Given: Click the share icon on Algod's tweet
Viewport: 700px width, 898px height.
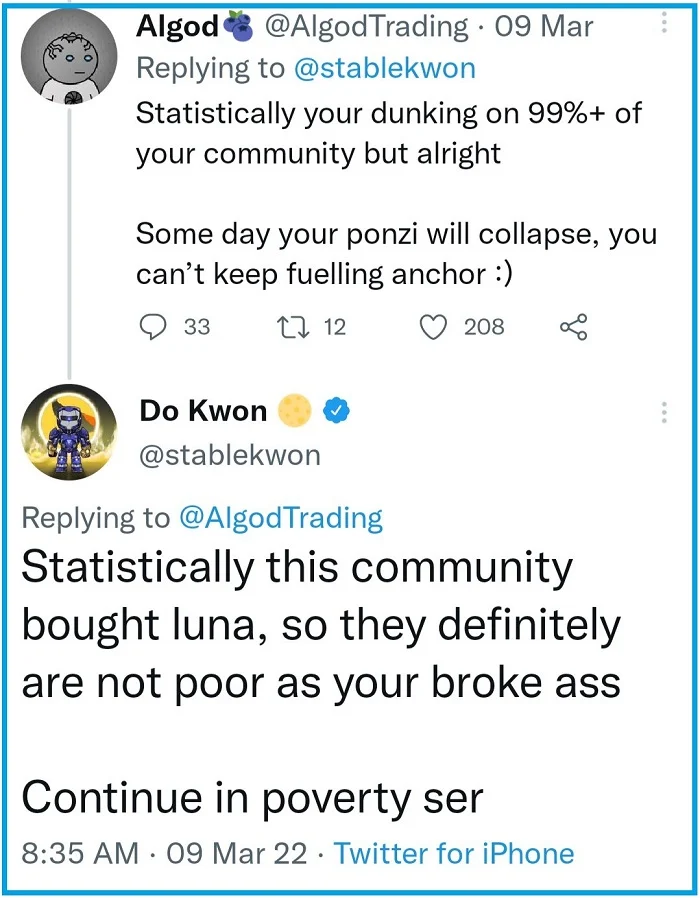Looking at the screenshot, I should [573, 327].
